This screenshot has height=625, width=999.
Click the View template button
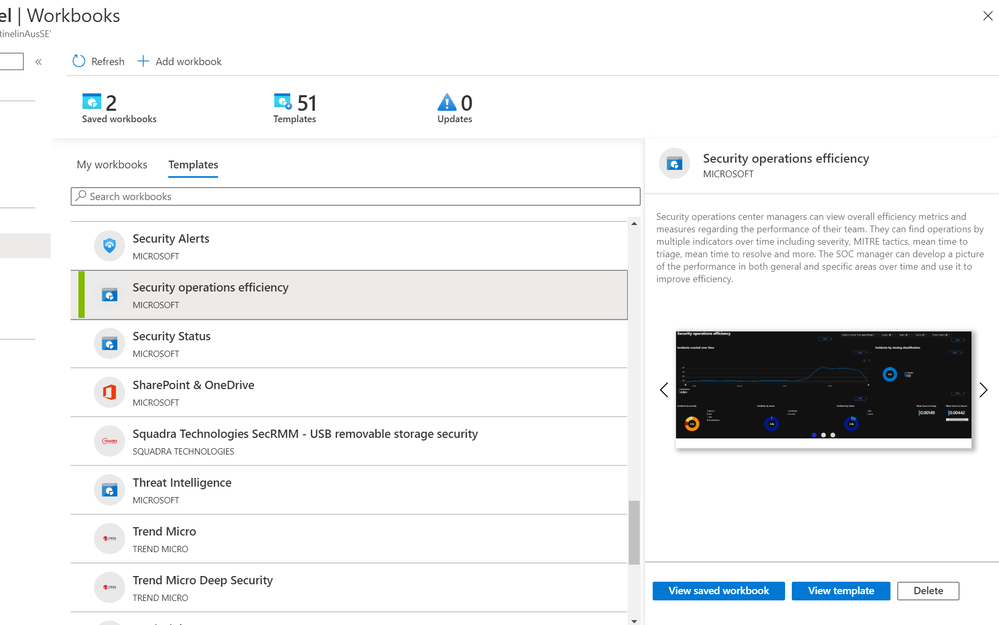[841, 591]
